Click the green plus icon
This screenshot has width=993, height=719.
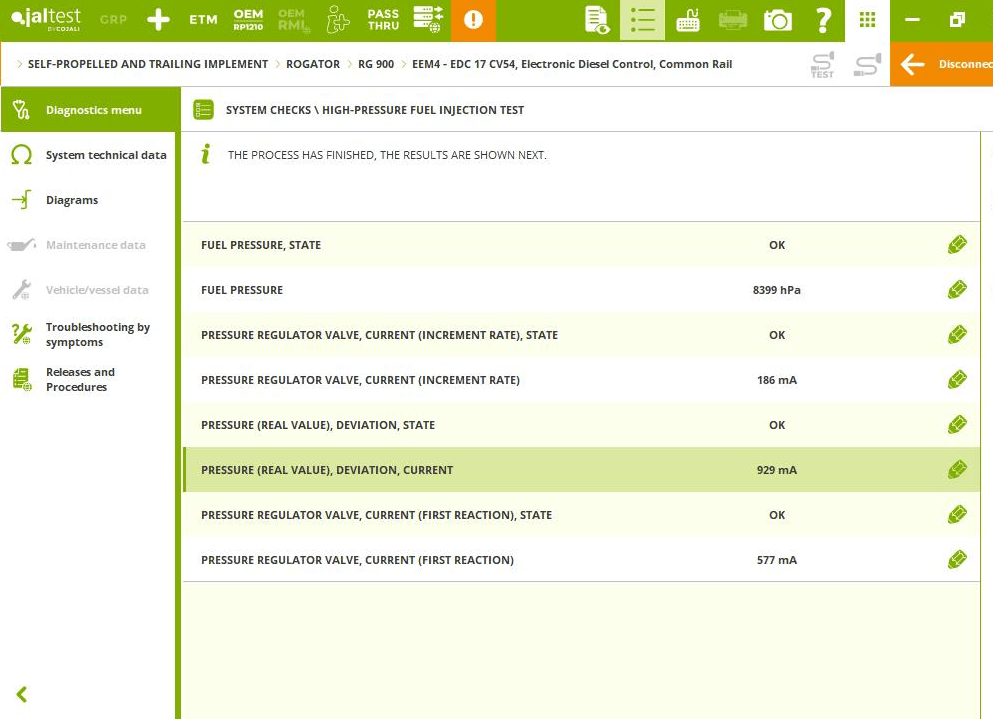click(158, 20)
